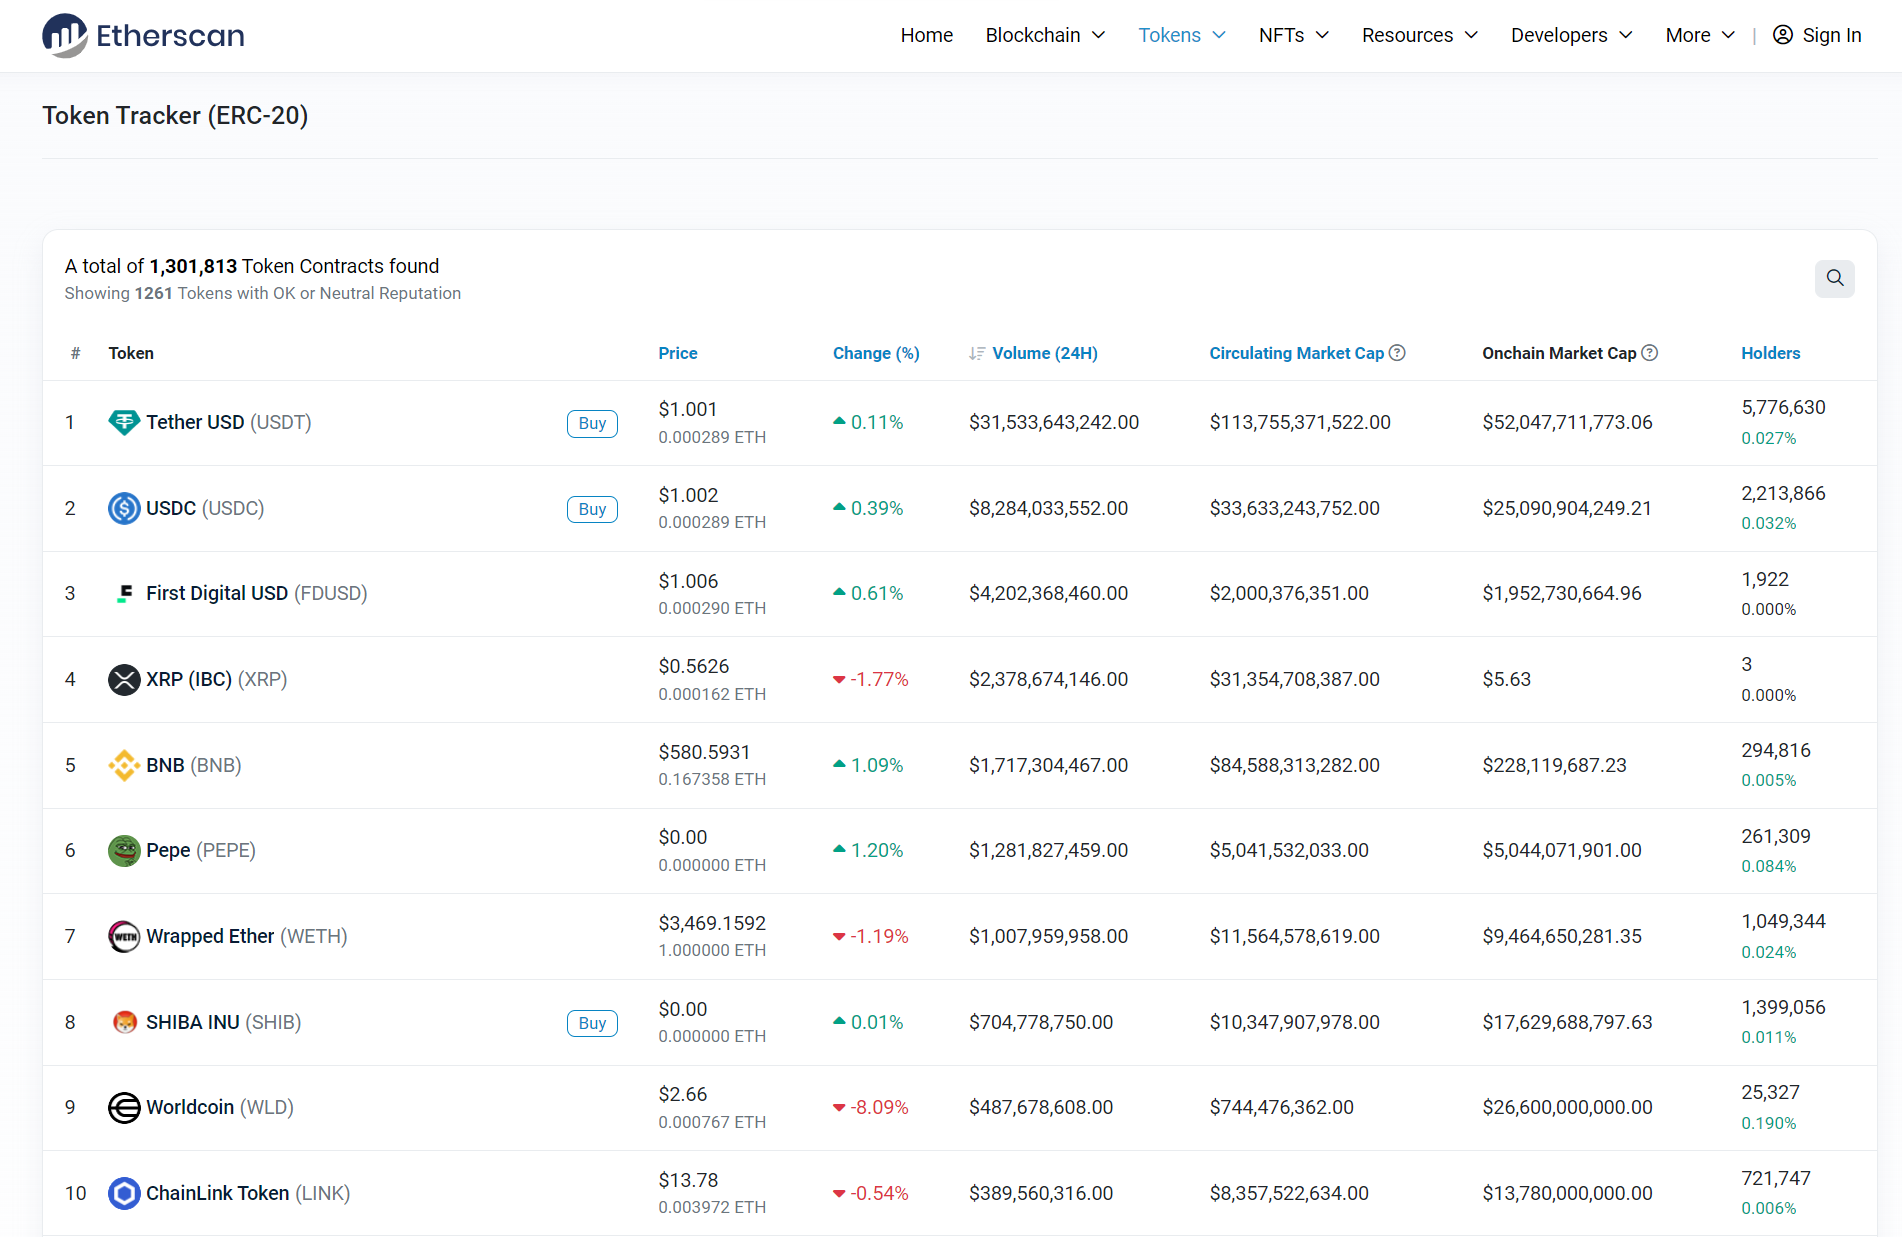Click the ChainLink Token icon
This screenshot has width=1902, height=1237.
coord(124,1194)
